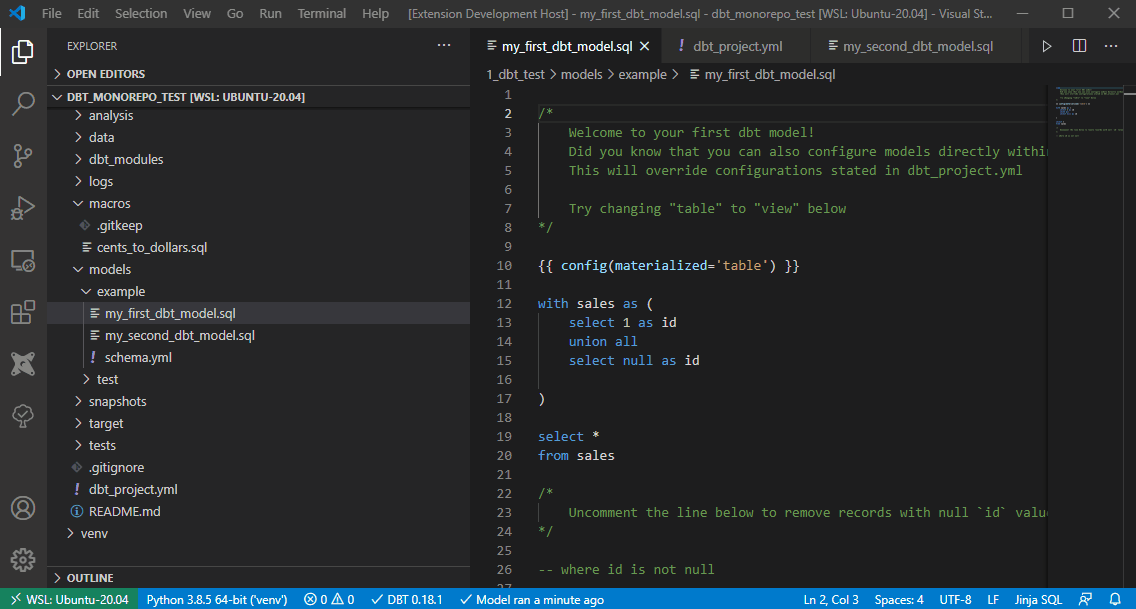Image resolution: width=1136 pixels, height=609 pixels.
Task: Open notifications bell in status bar
Action: [x=1115, y=600]
